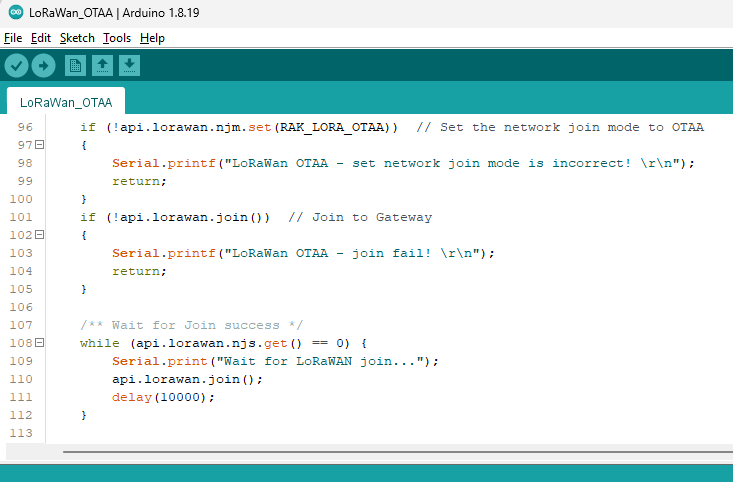Click the closing brace on line 100
Viewport: 733px width, 482px height.
pos(84,199)
